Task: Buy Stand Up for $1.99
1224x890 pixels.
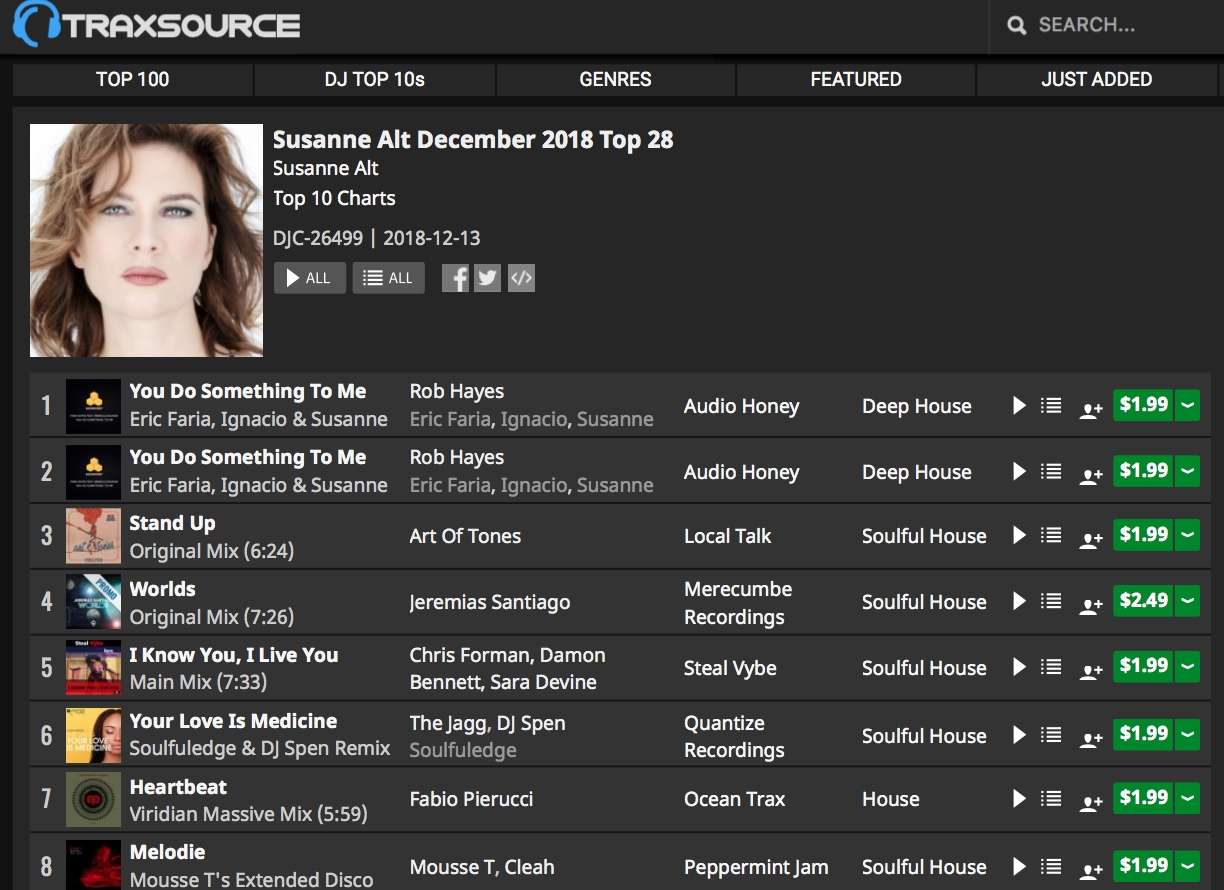Action: 1143,535
